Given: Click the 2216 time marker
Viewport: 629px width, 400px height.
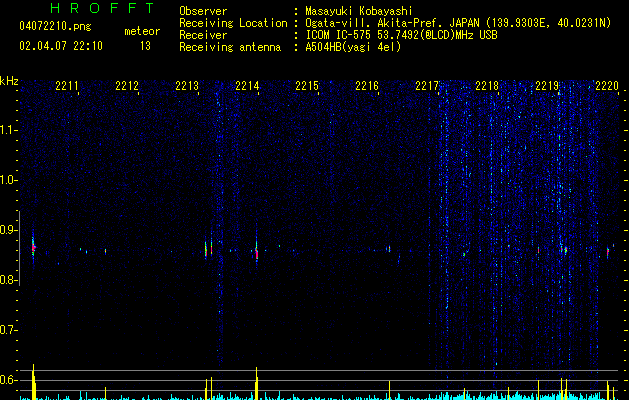Looking at the screenshot, I should (x=367, y=86).
